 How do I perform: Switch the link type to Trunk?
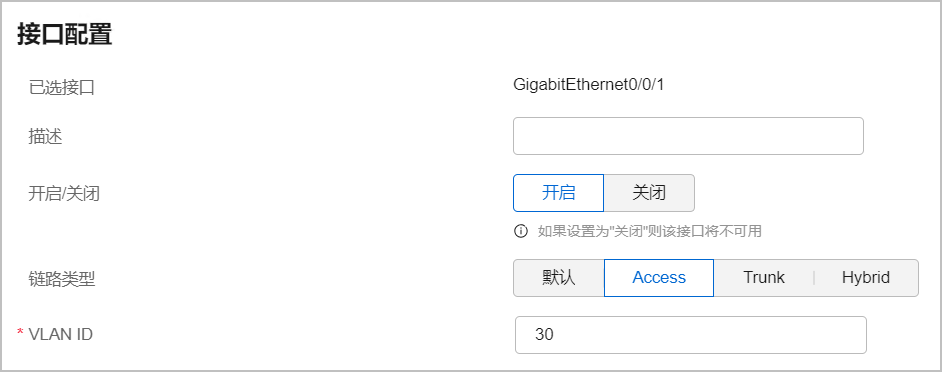[764, 278]
